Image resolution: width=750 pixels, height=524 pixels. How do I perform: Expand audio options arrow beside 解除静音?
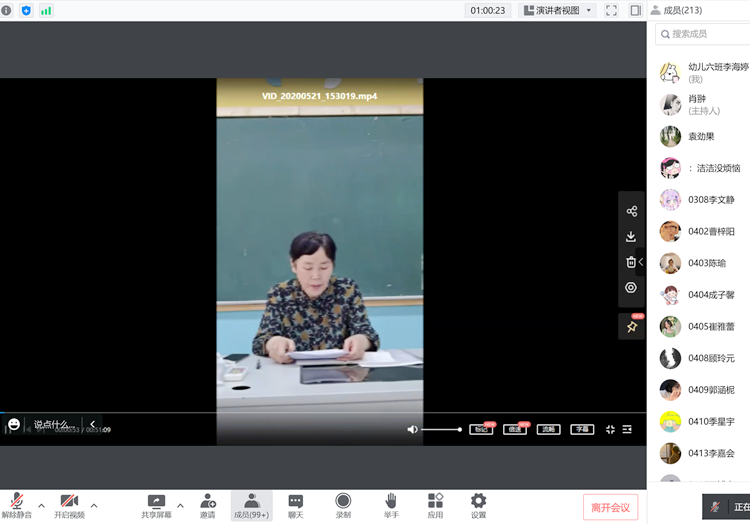[42, 505]
